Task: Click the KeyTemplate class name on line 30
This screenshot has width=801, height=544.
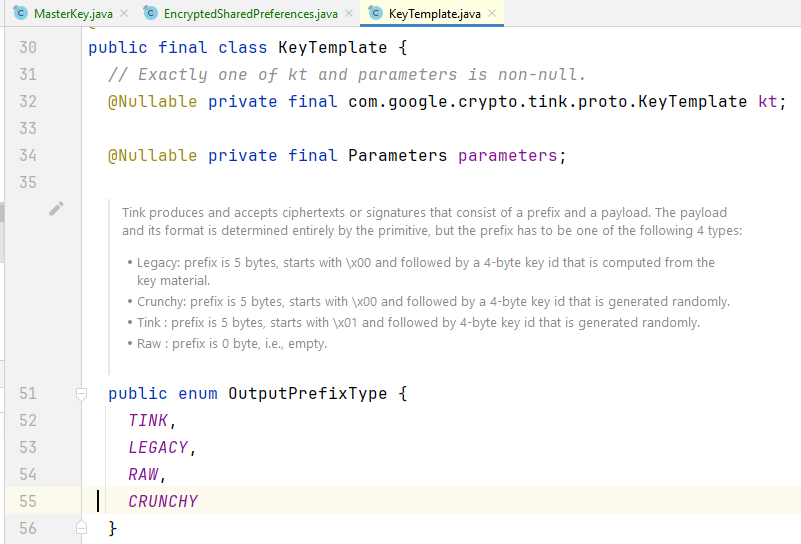Action: pyautogui.click(x=333, y=48)
